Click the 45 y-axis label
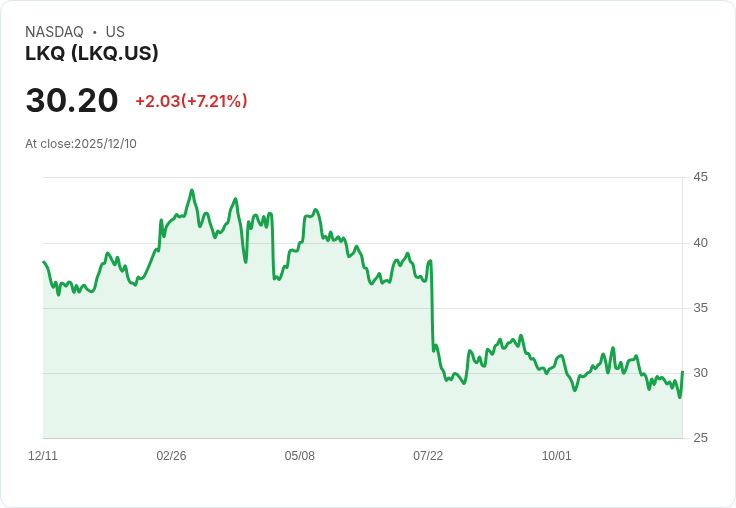Viewport: 736px width, 508px height. coord(701,177)
